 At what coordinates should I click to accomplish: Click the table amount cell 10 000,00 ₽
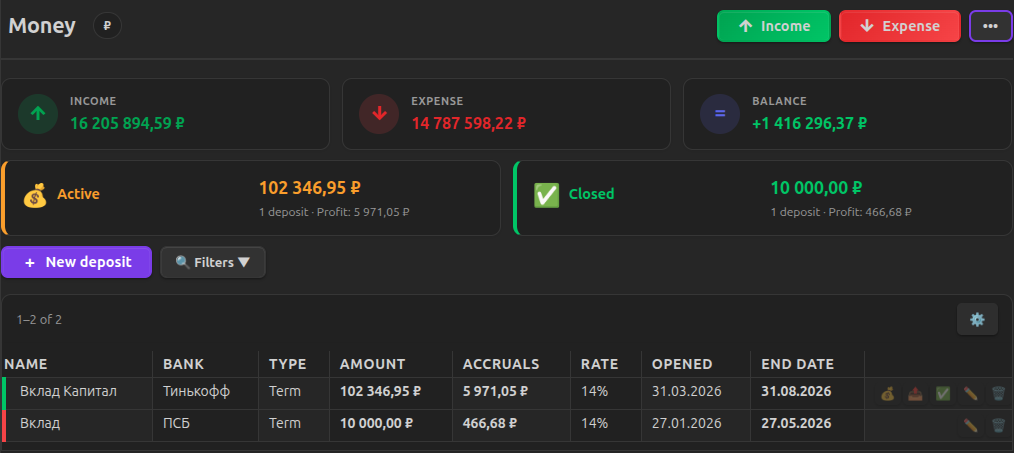pos(377,423)
